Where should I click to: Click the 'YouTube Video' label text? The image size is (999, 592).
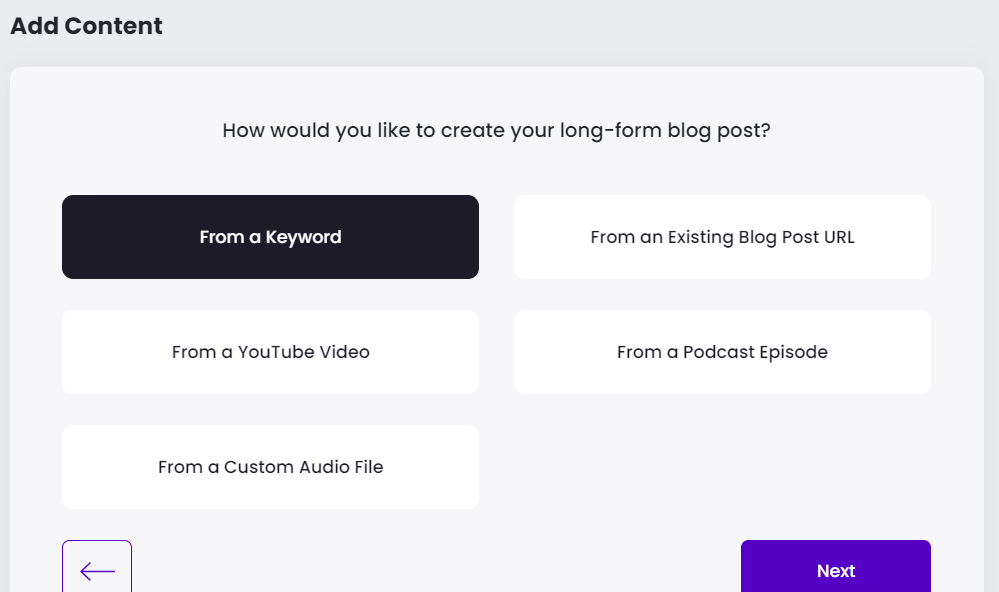pos(303,352)
